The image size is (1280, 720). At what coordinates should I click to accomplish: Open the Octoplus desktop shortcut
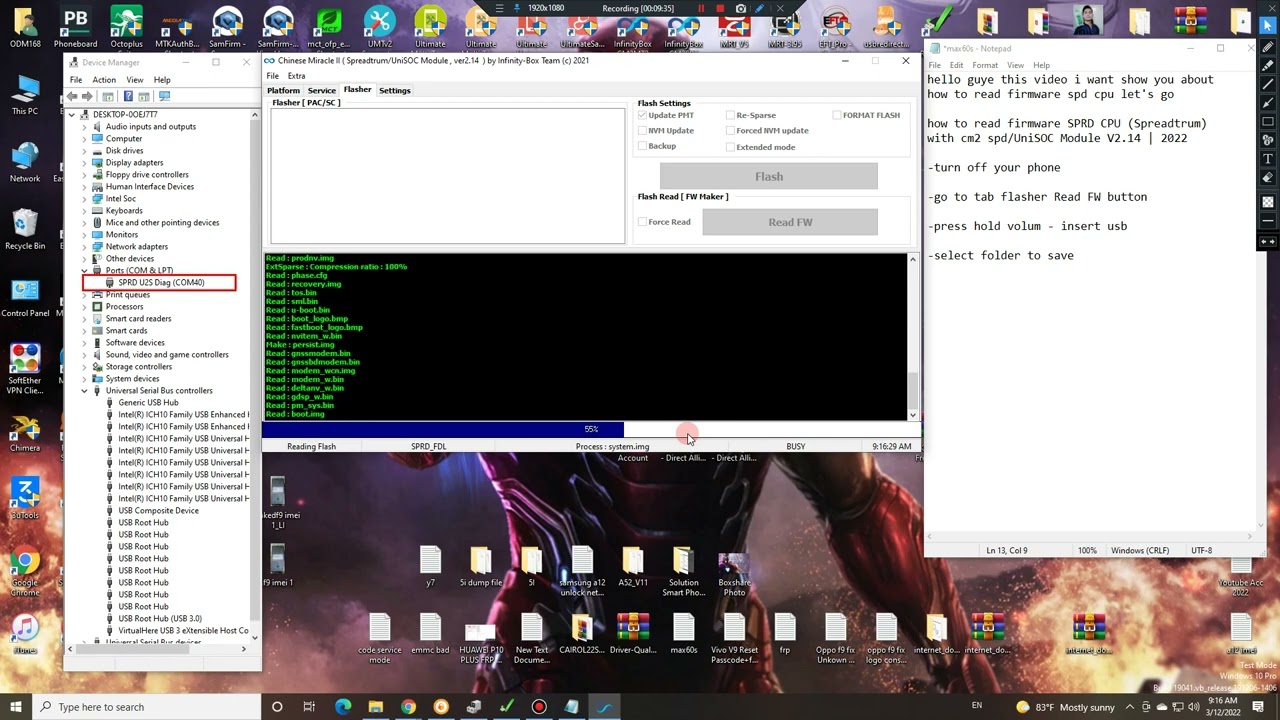[126, 27]
